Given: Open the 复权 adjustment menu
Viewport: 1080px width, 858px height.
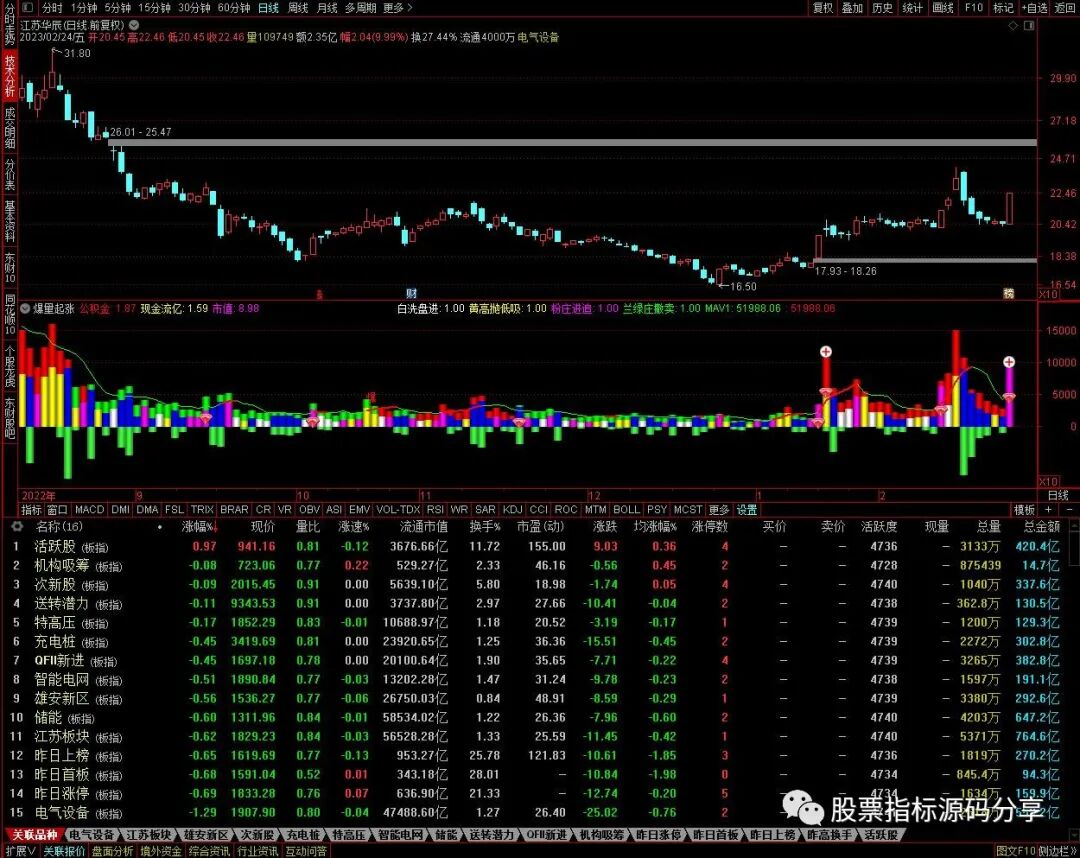Looking at the screenshot, I should (x=823, y=8).
